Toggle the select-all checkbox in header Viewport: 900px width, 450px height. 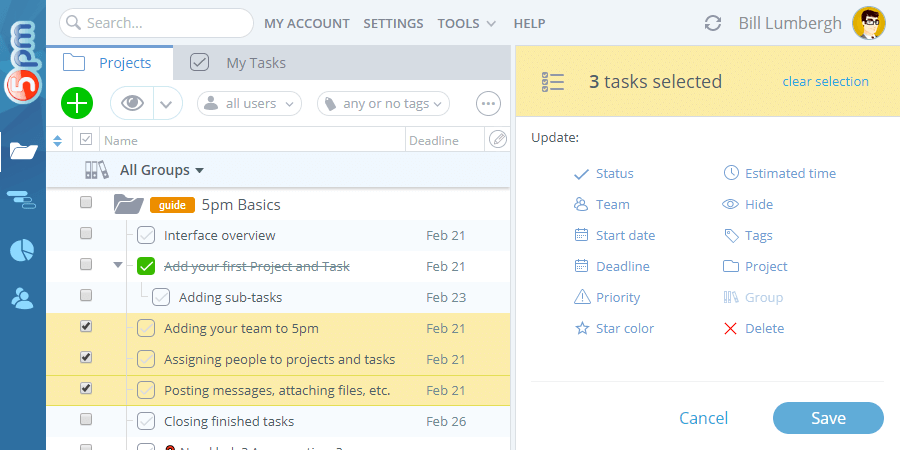click(x=86, y=139)
